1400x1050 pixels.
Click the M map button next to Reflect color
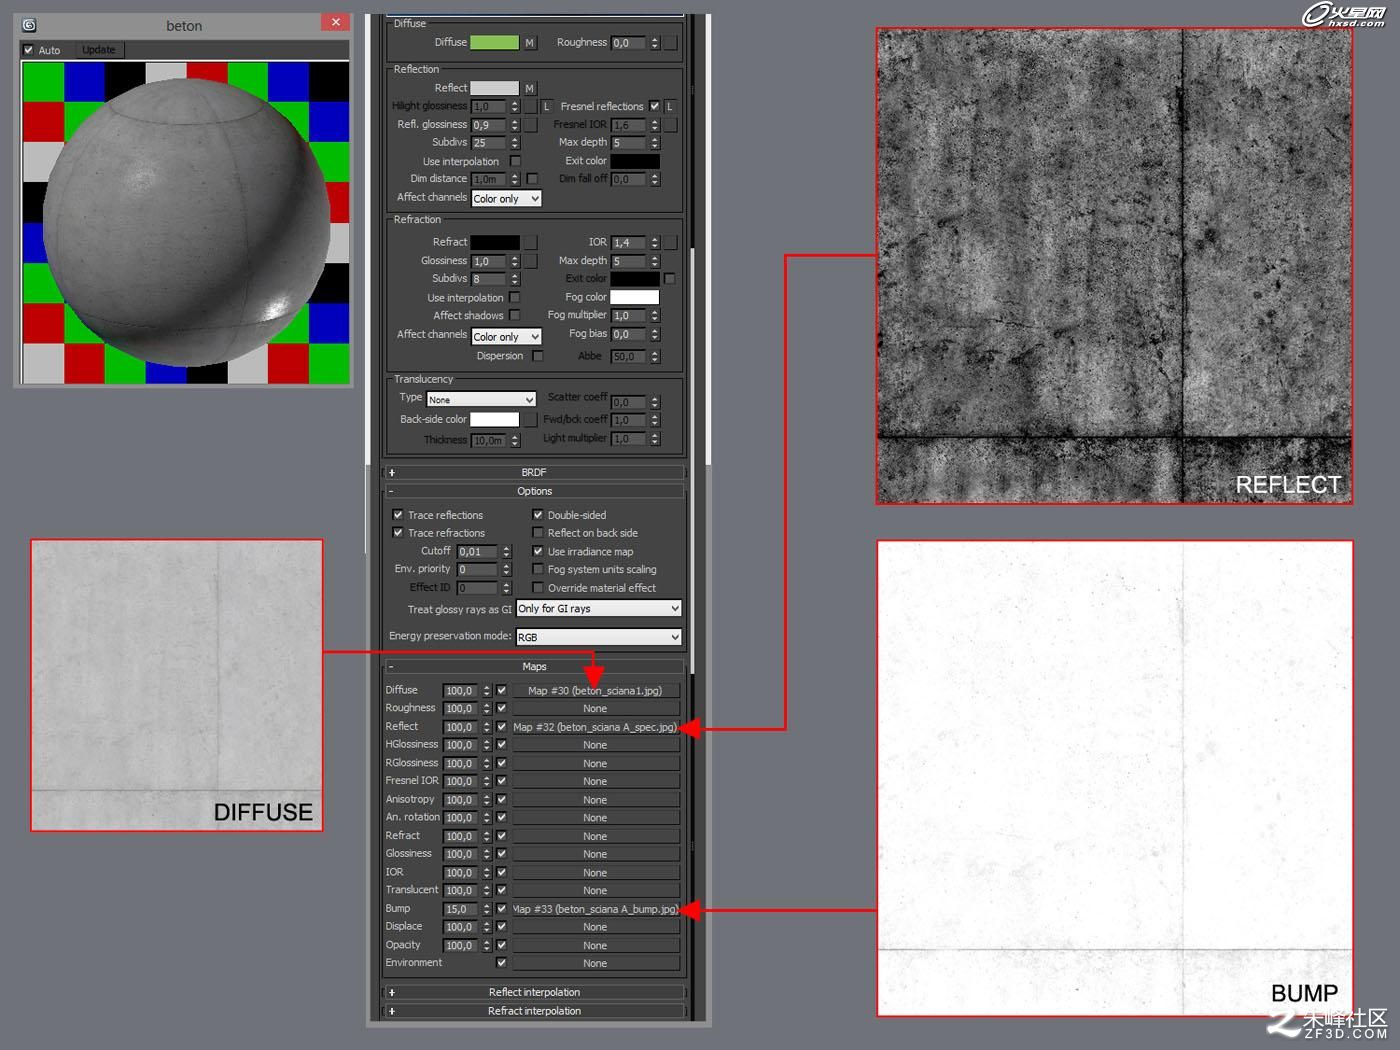(x=529, y=89)
